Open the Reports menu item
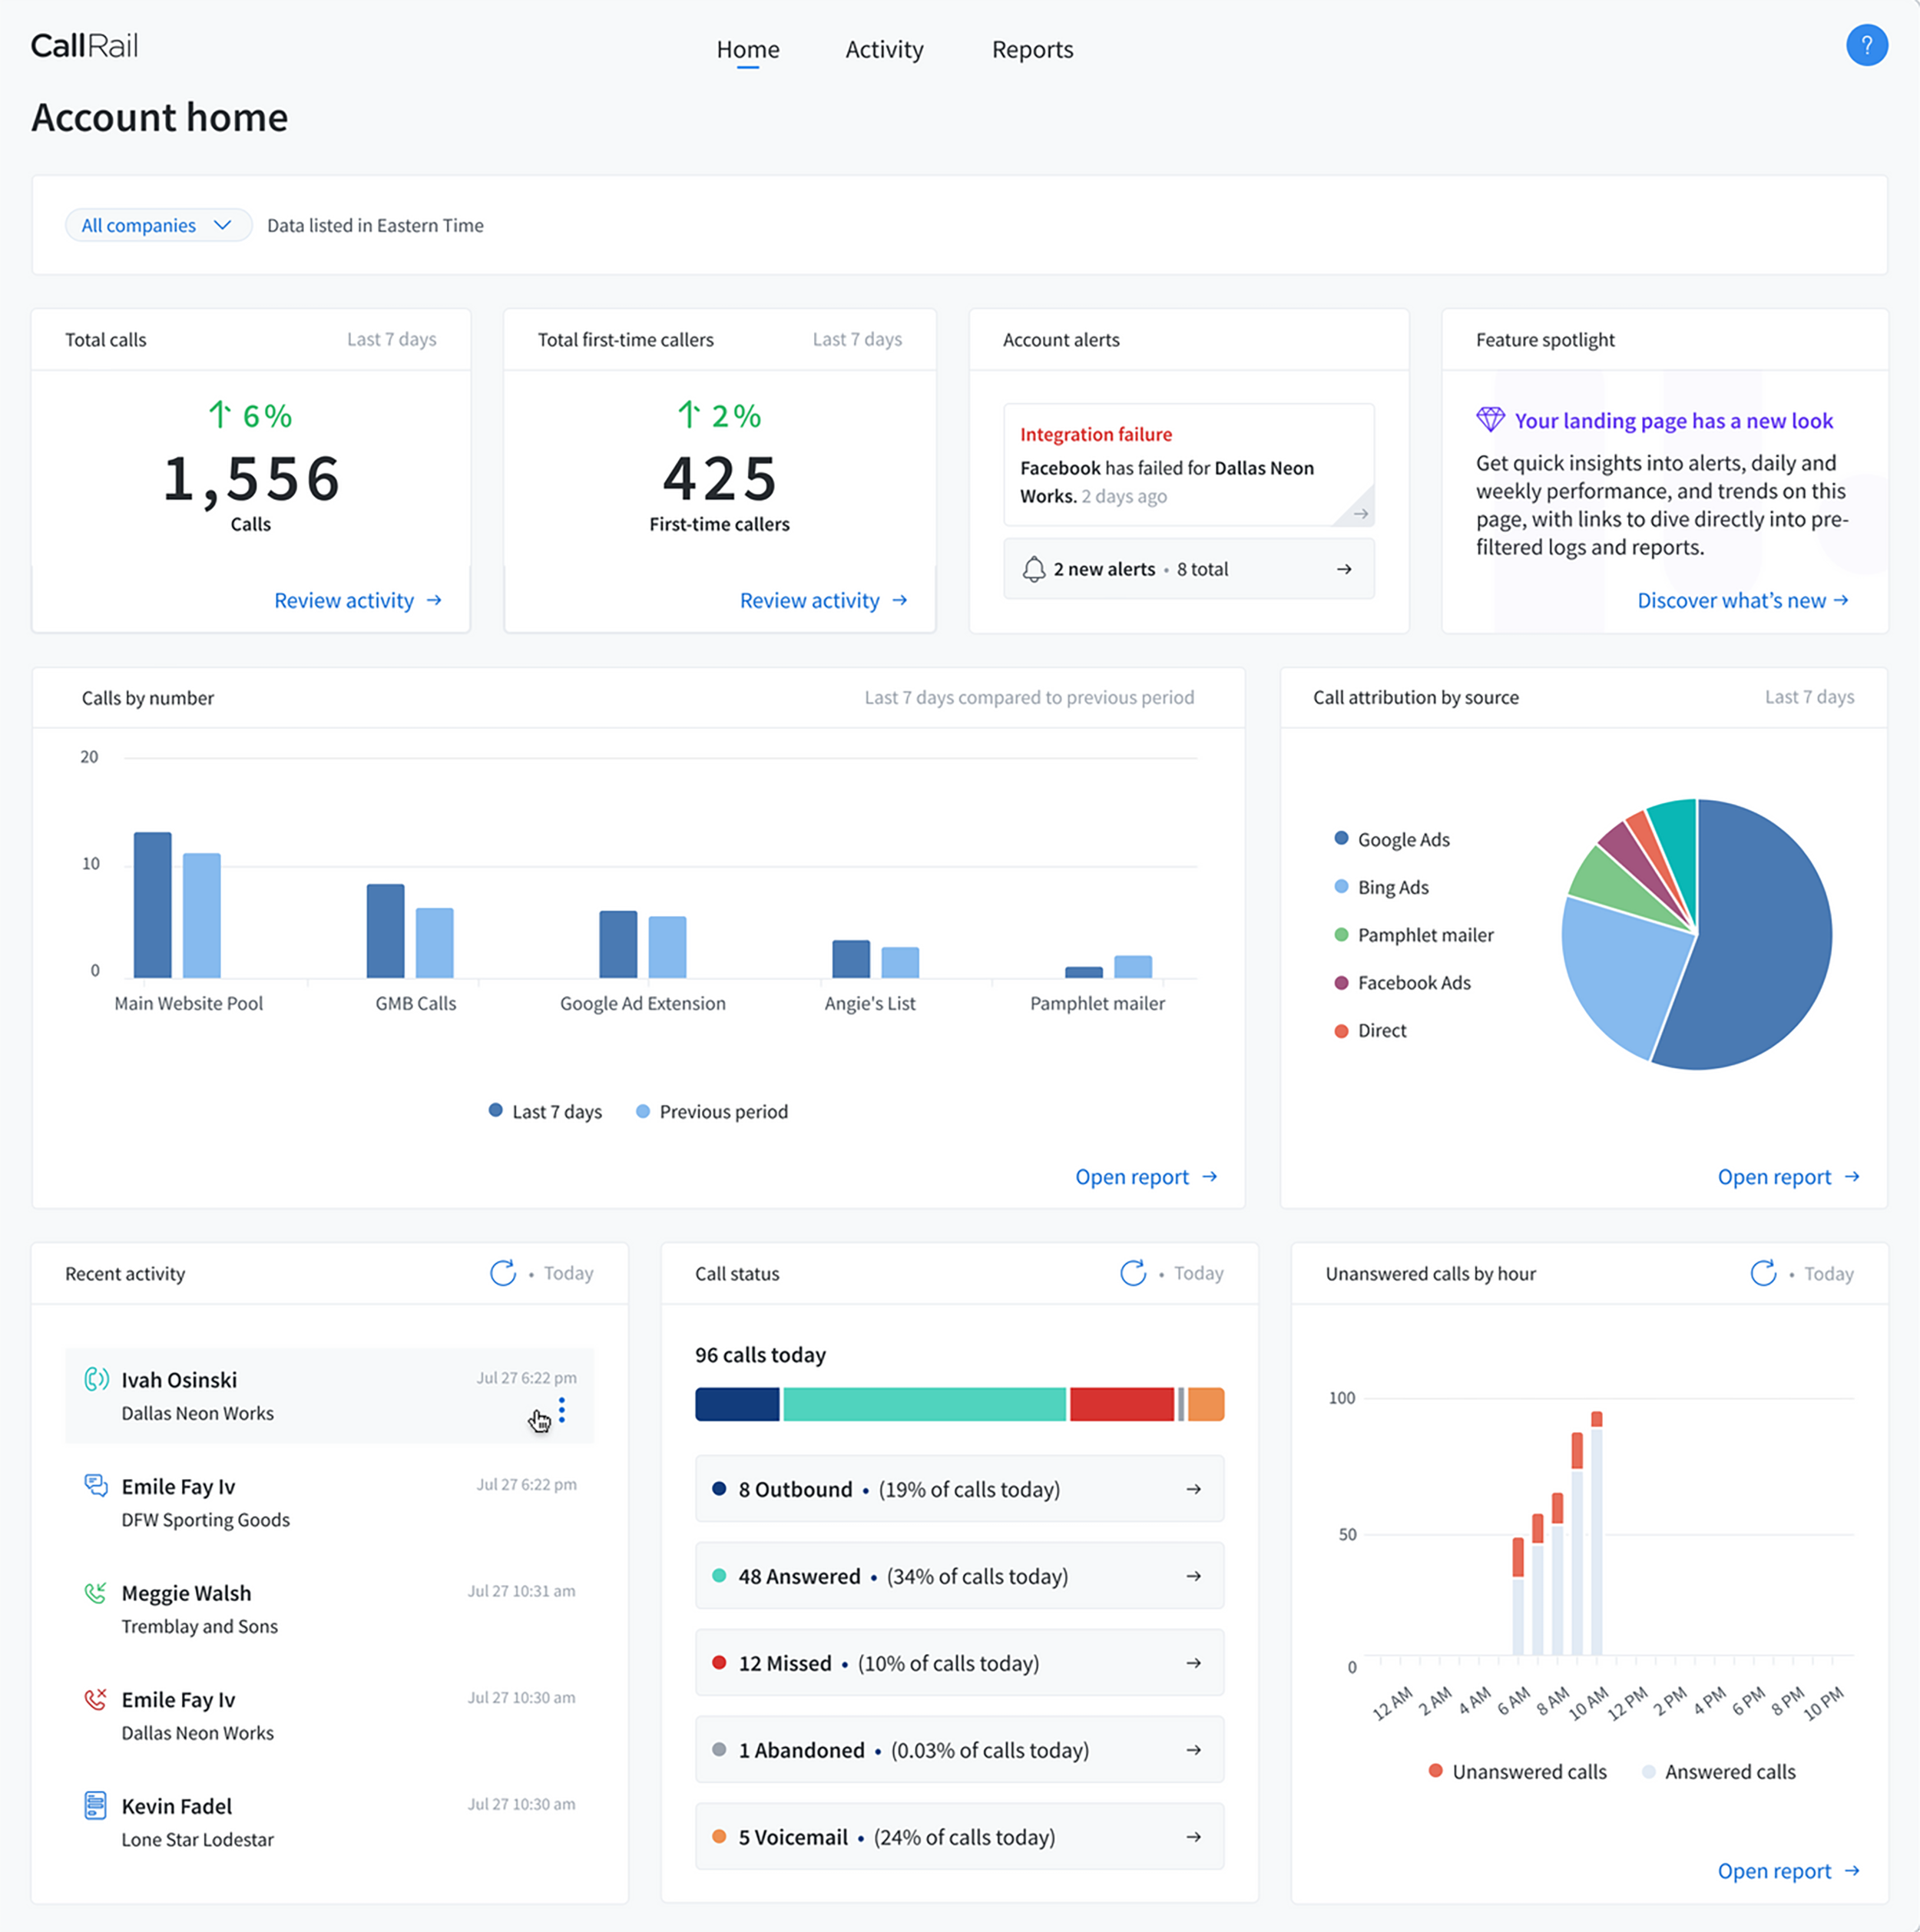This screenshot has width=1920, height=1932. [1032, 49]
